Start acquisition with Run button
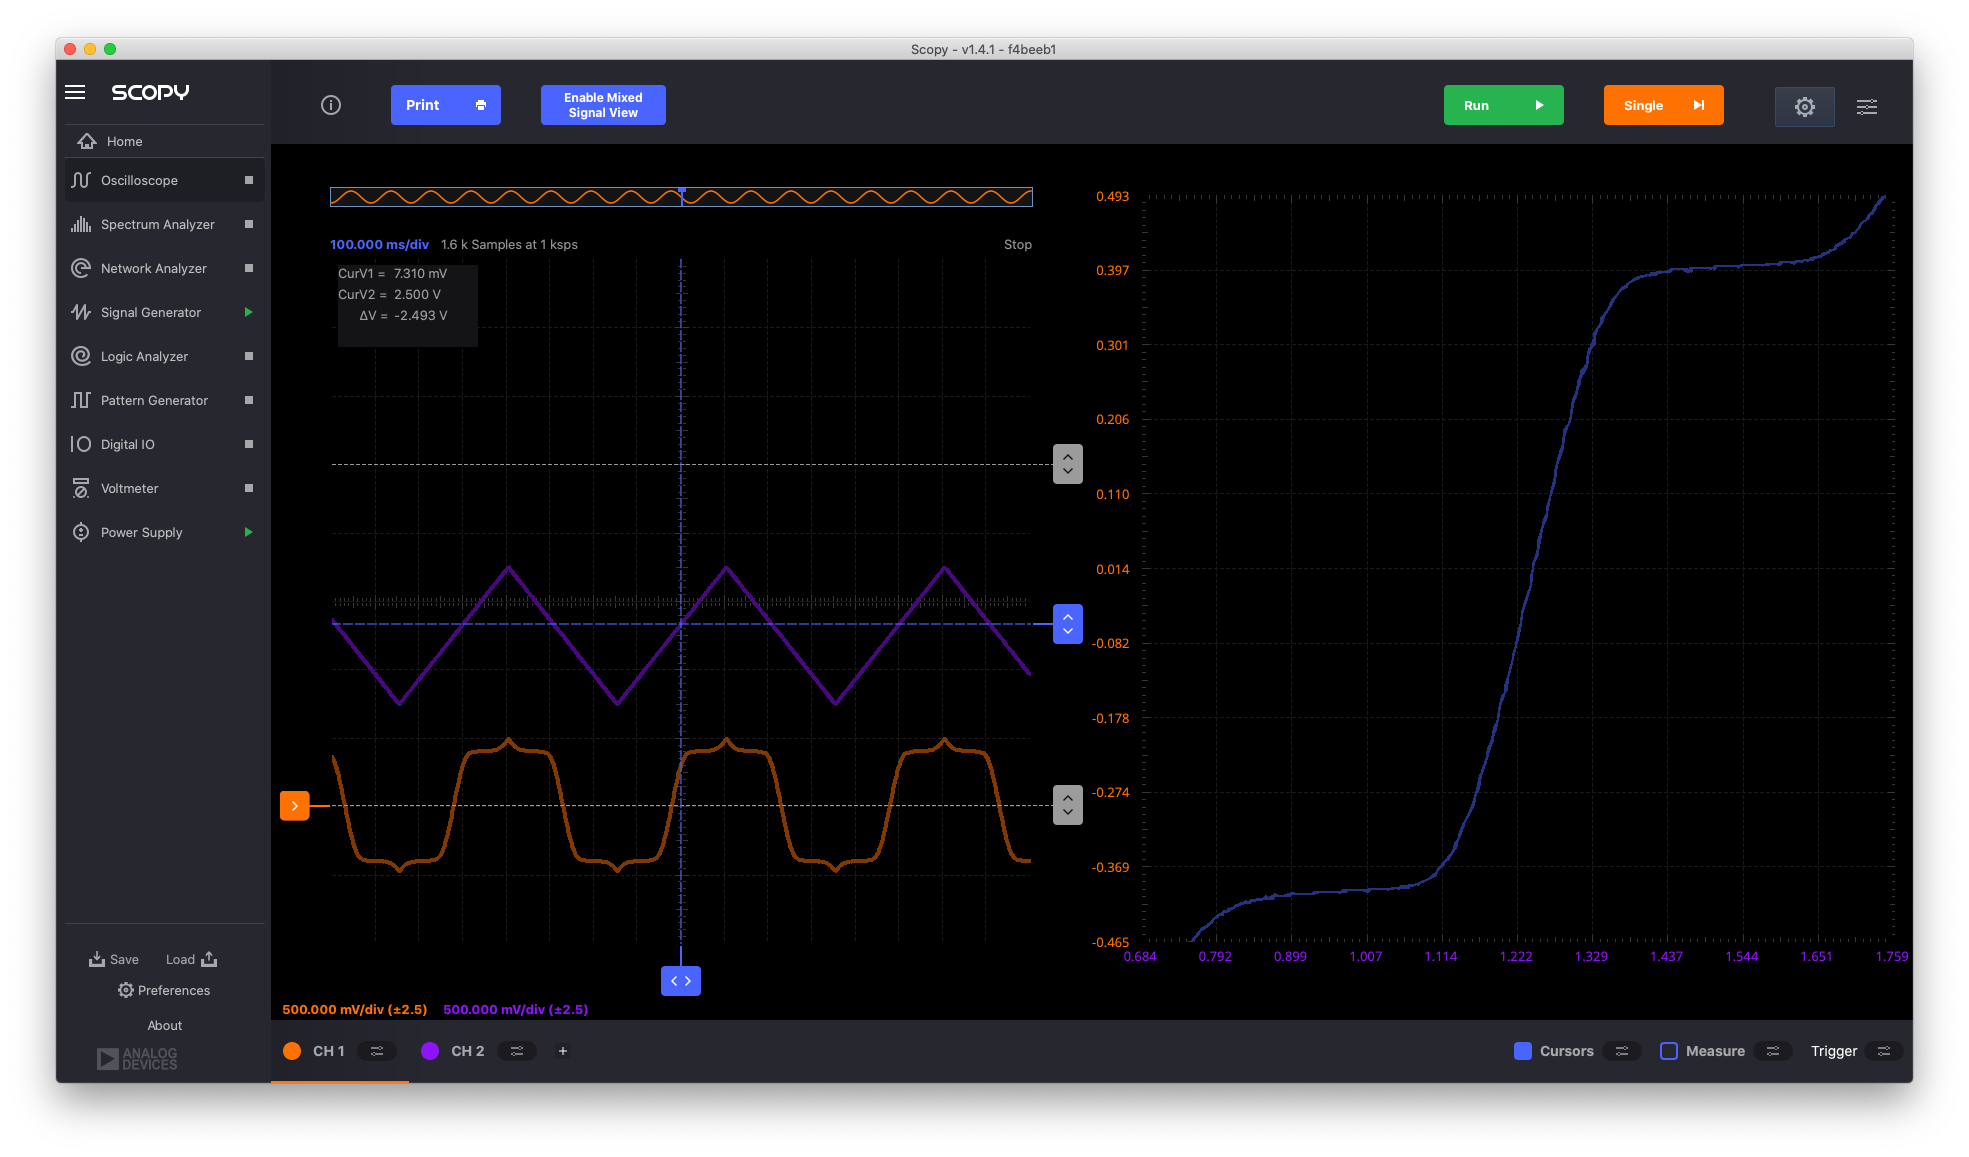The image size is (1969, 1157). pos(1503,105)
